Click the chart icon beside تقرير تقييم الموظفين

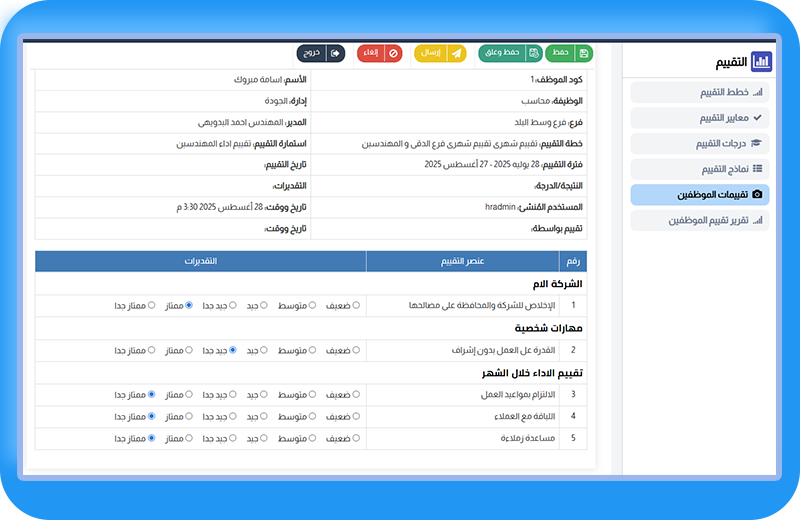757,220
